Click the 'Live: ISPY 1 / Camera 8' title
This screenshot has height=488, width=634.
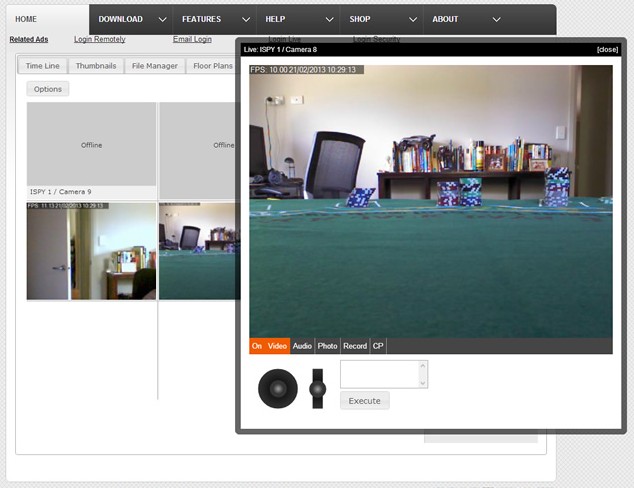click(280, 50)
